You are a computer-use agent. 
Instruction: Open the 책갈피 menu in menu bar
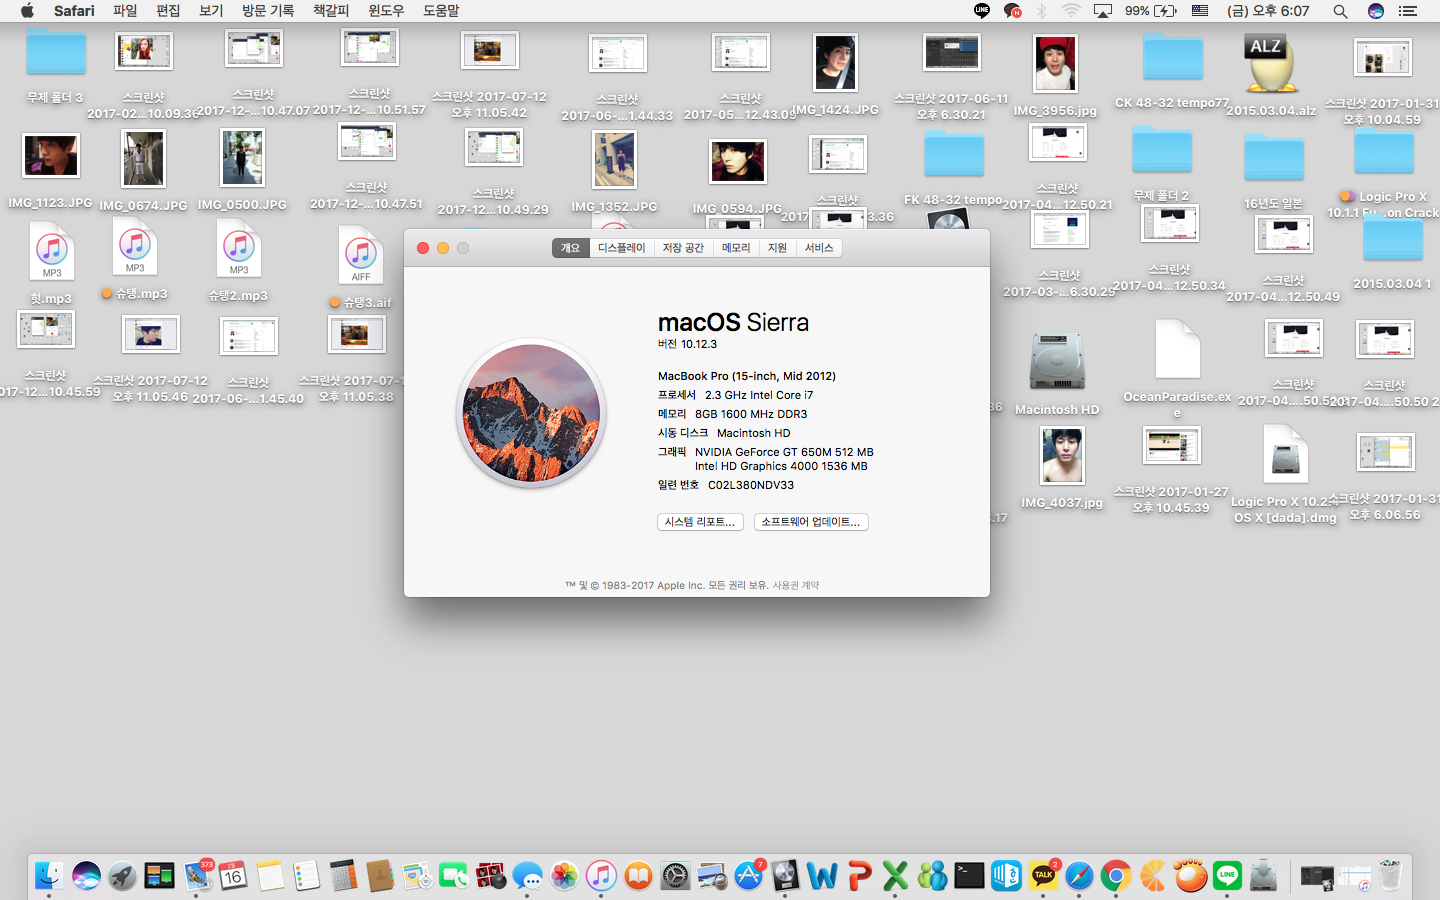tap(331, 11)
